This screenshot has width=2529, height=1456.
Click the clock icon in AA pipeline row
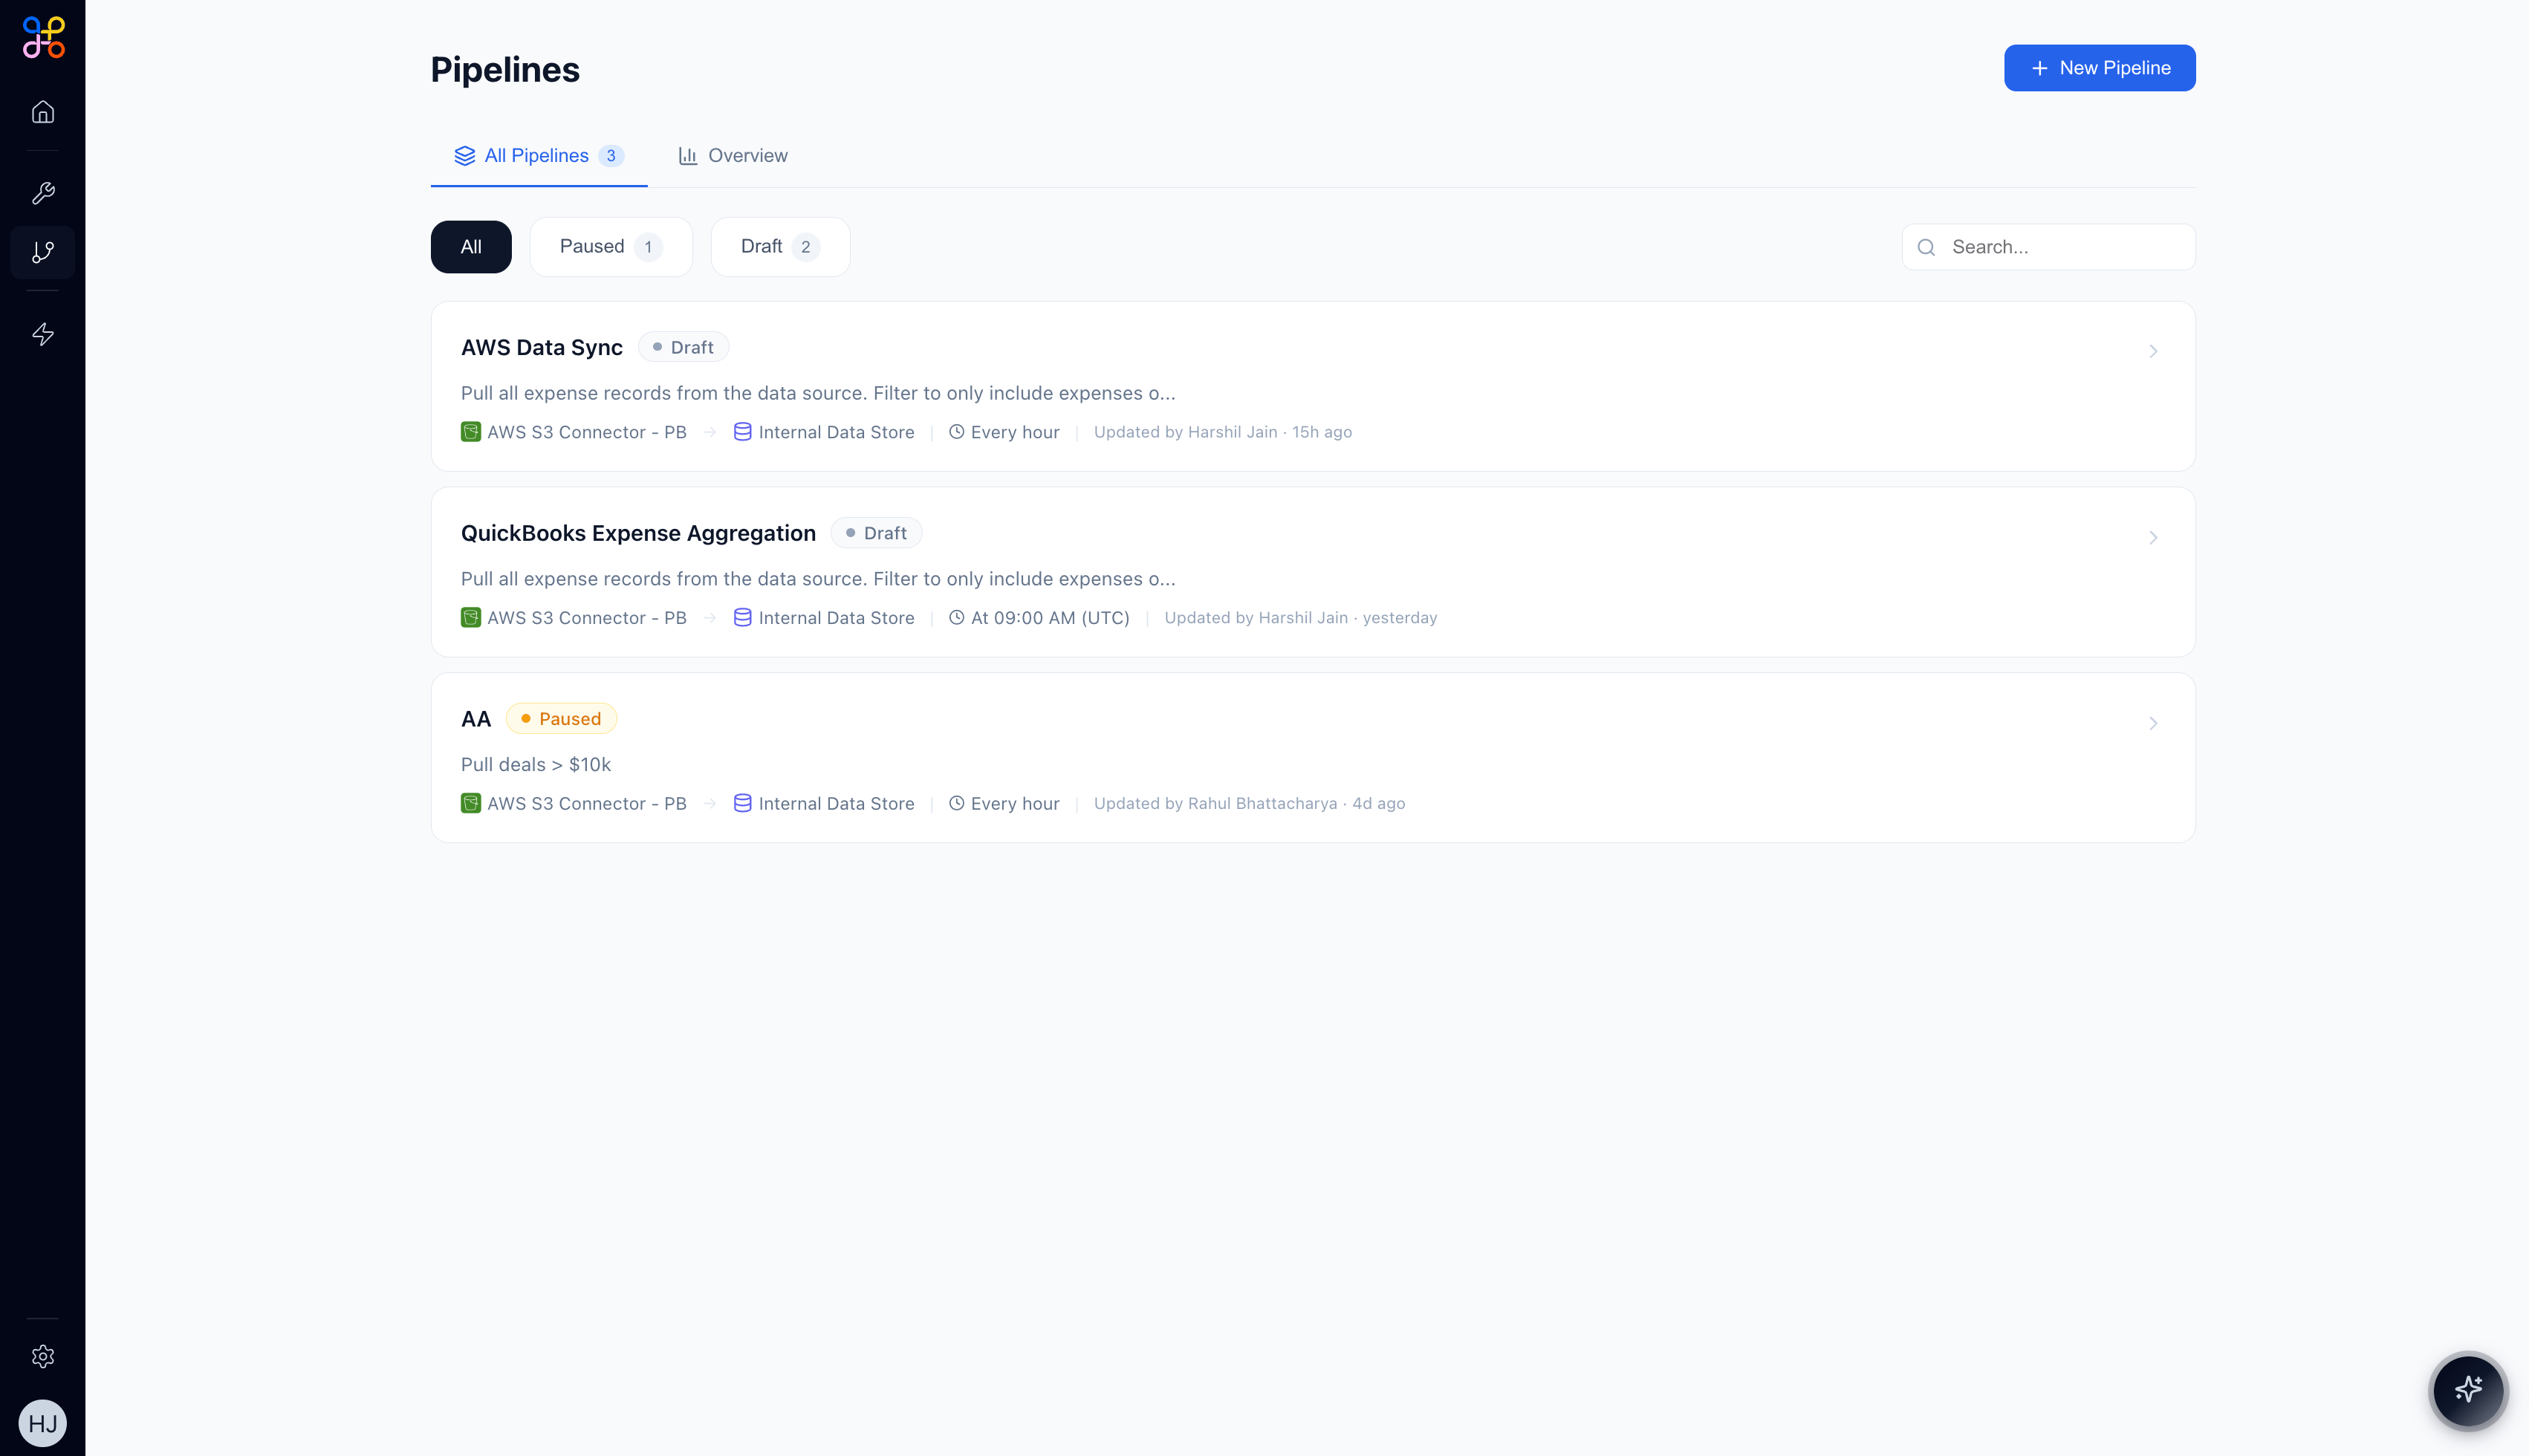[x=956, y=803]
